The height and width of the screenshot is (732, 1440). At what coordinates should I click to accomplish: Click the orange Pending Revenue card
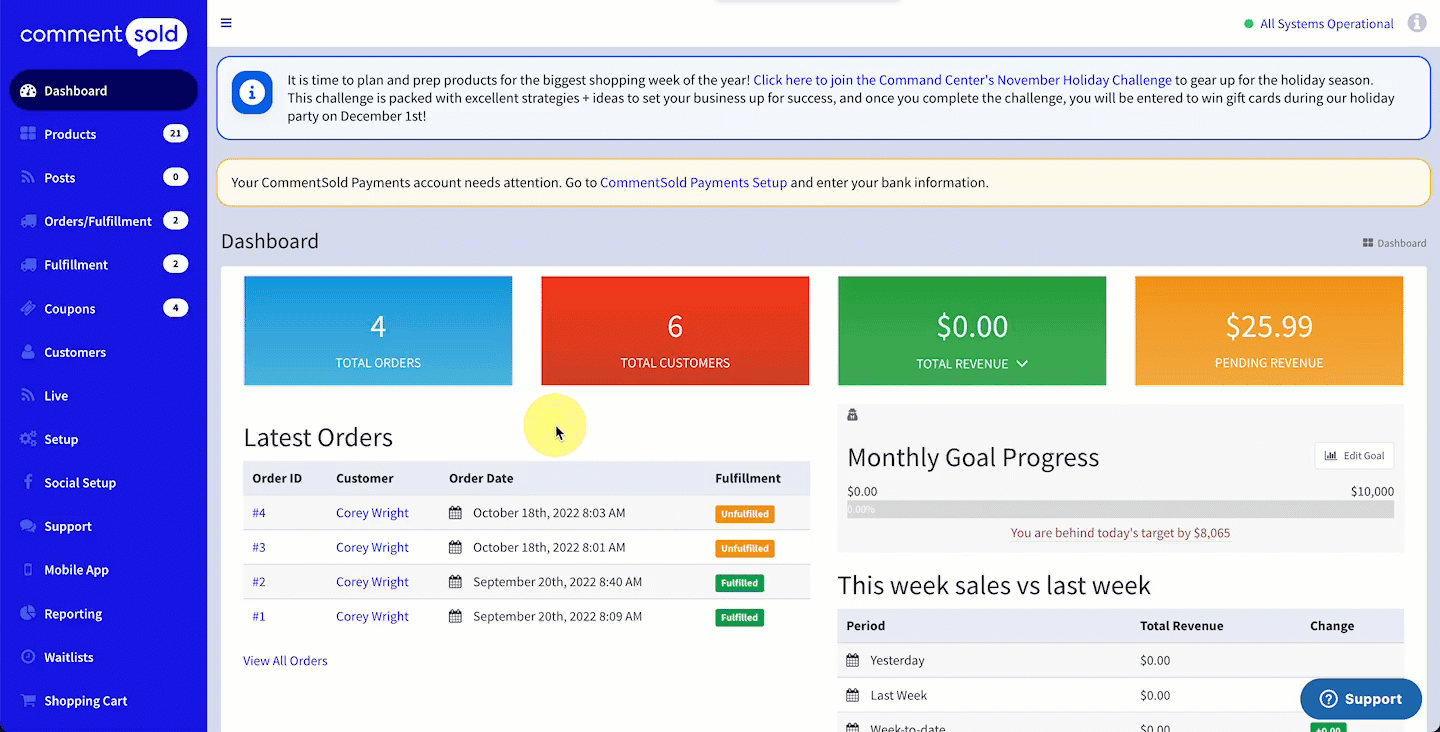point(1269,331)
